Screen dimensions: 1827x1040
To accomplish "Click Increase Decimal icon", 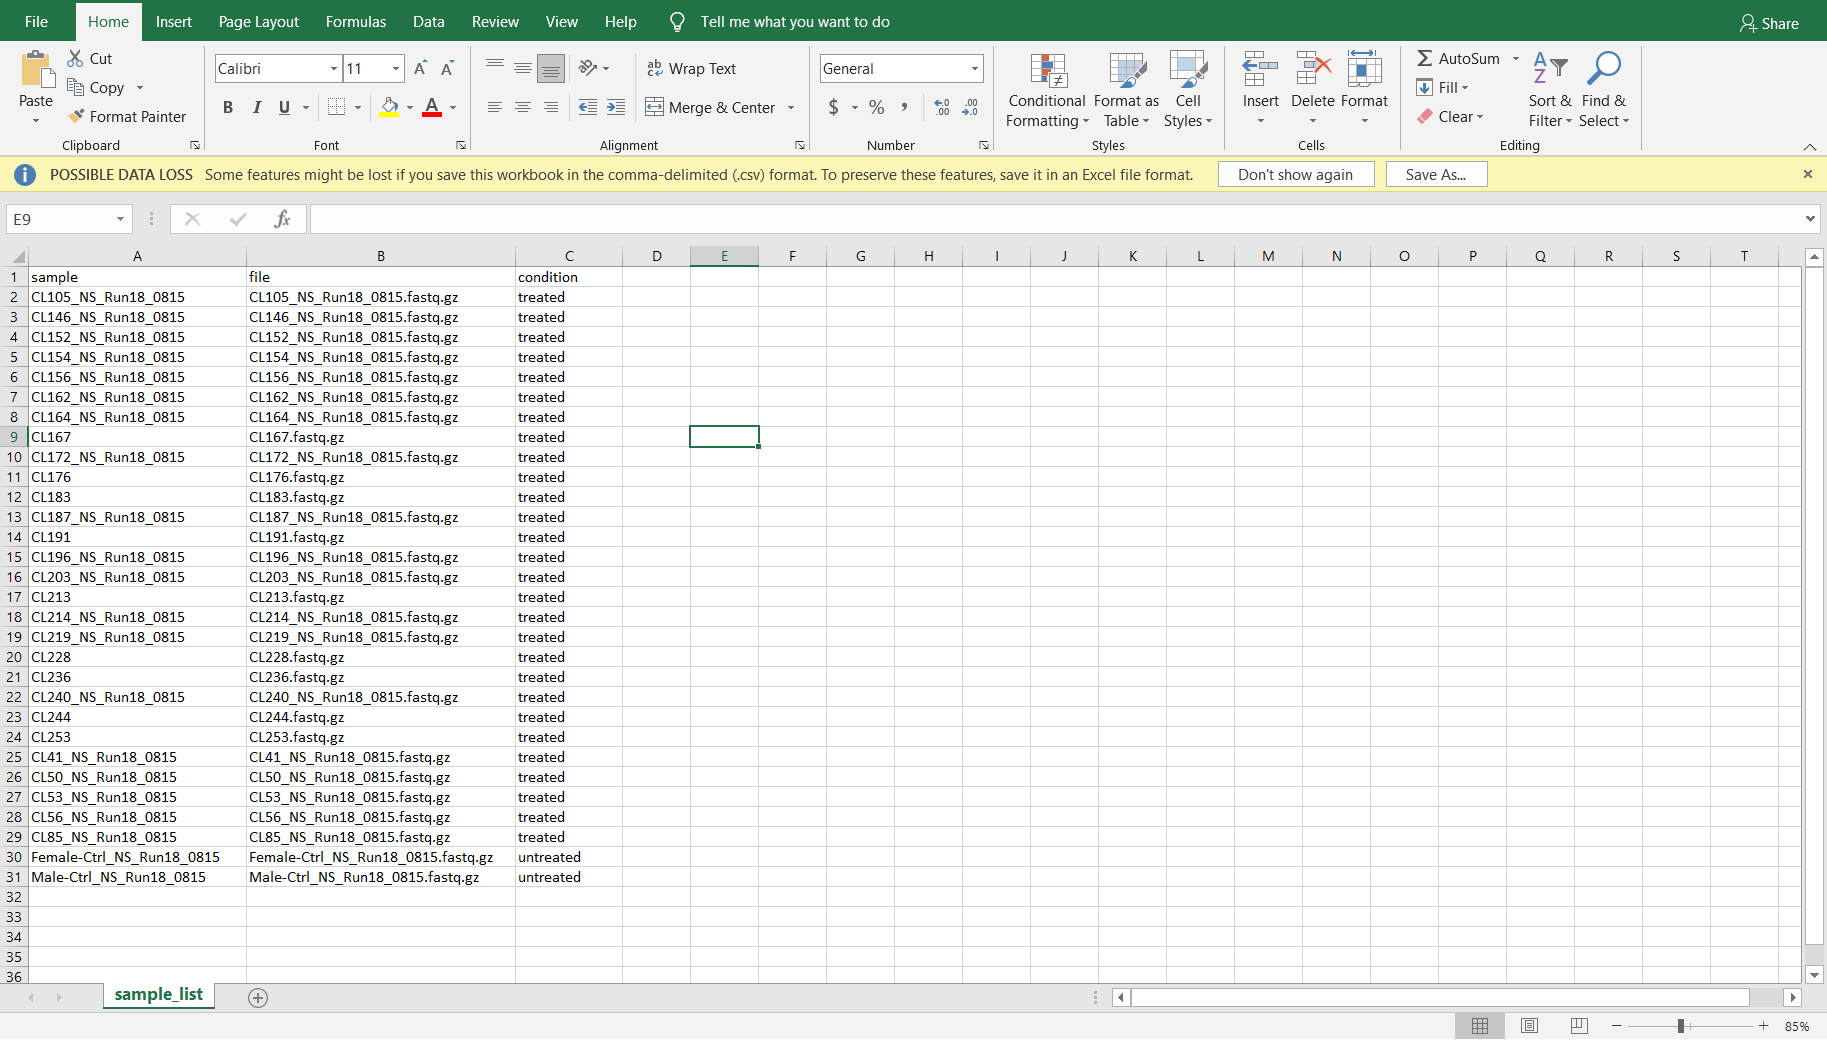I will pyautogui.click(x=942, y=107).
